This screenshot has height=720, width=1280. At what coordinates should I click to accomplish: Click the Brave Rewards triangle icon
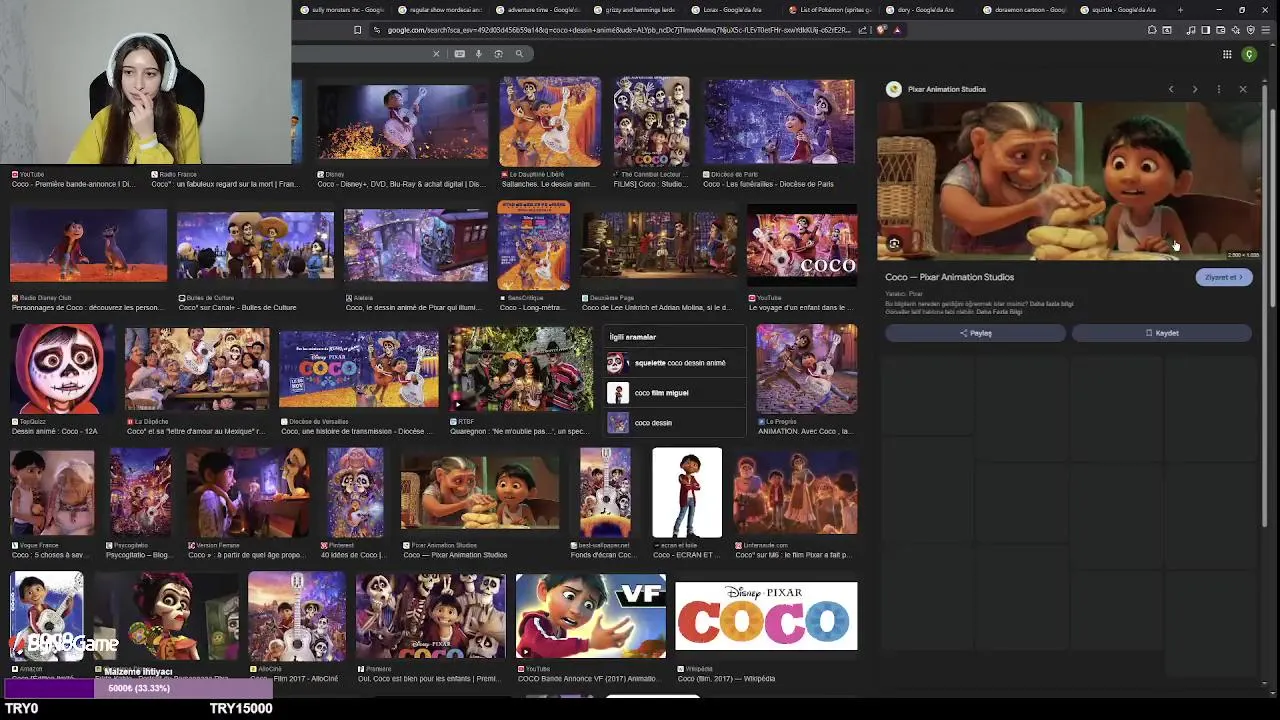point(897,30)
